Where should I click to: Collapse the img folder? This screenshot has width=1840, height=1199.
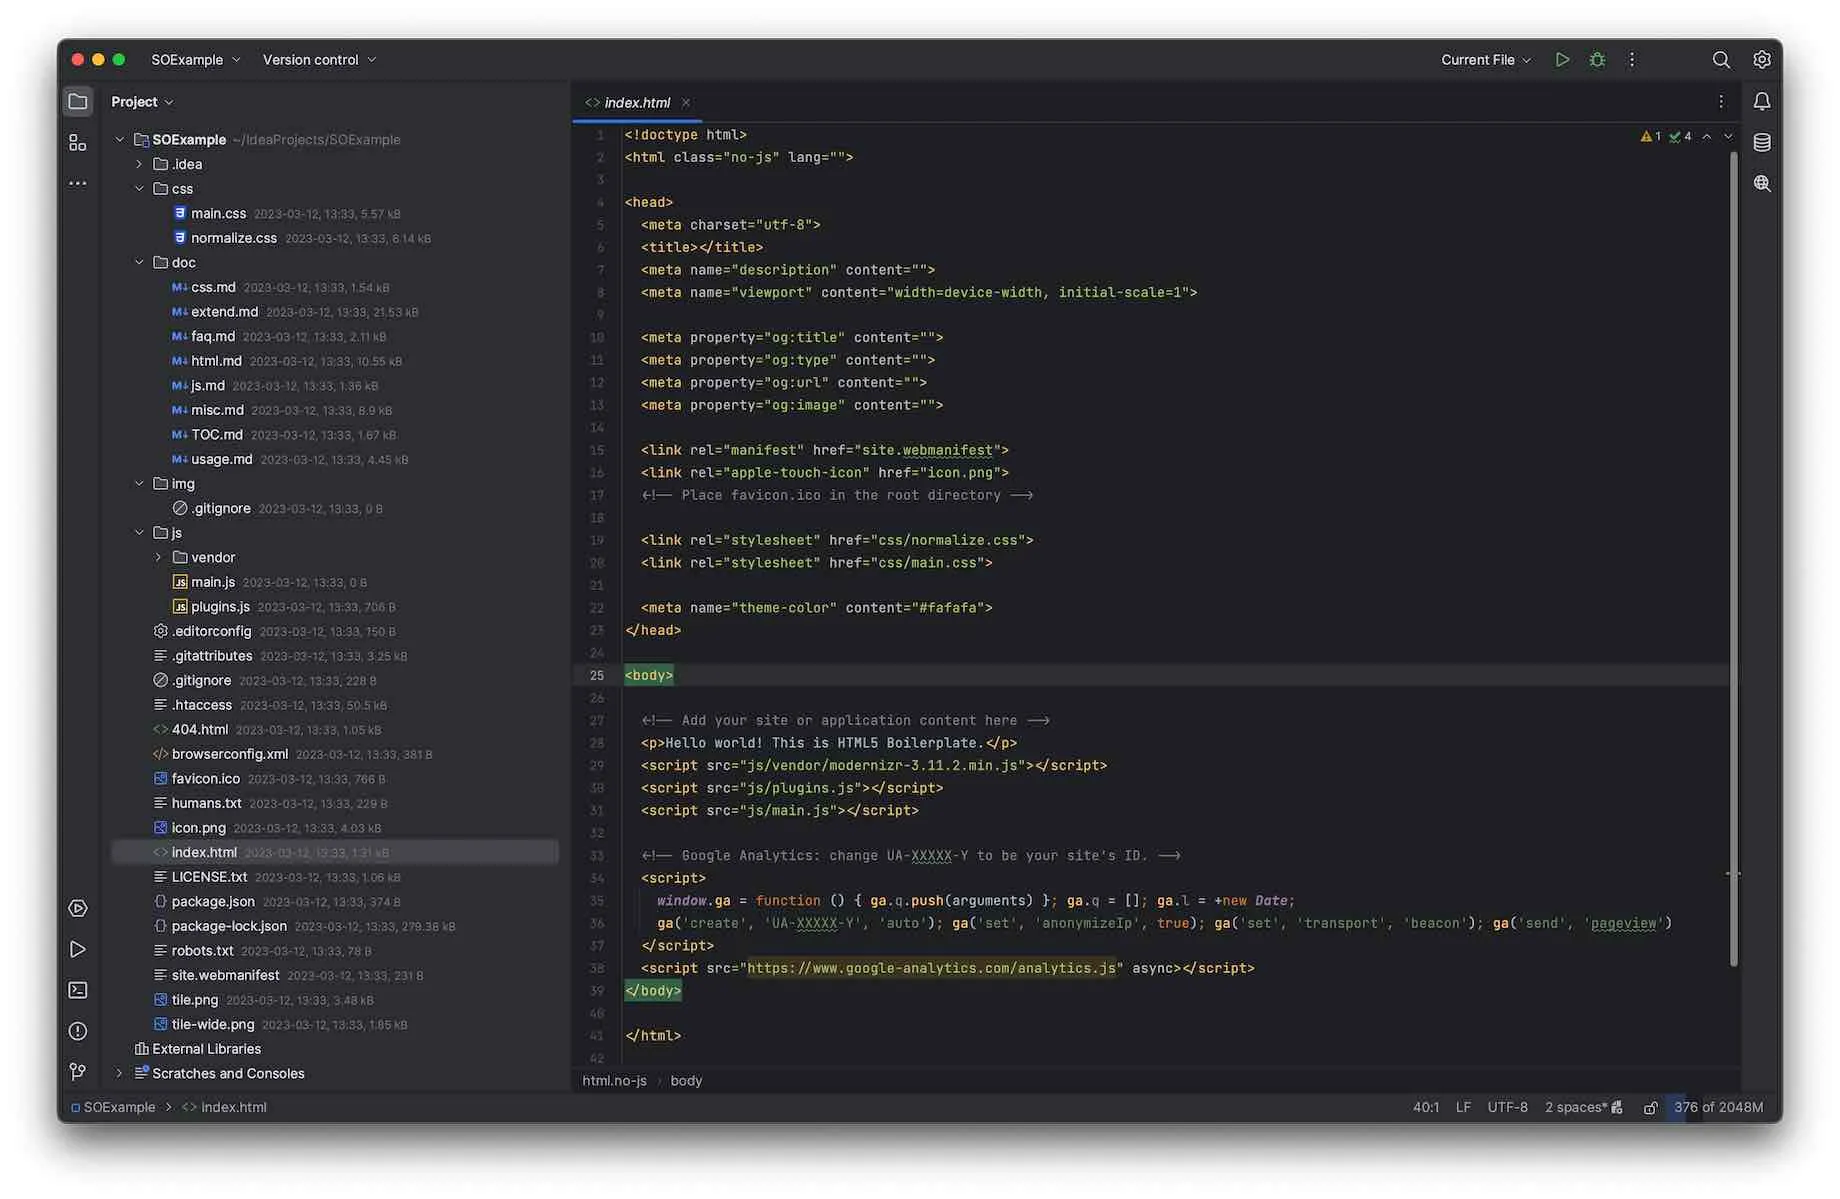click(x=140, y=484)
